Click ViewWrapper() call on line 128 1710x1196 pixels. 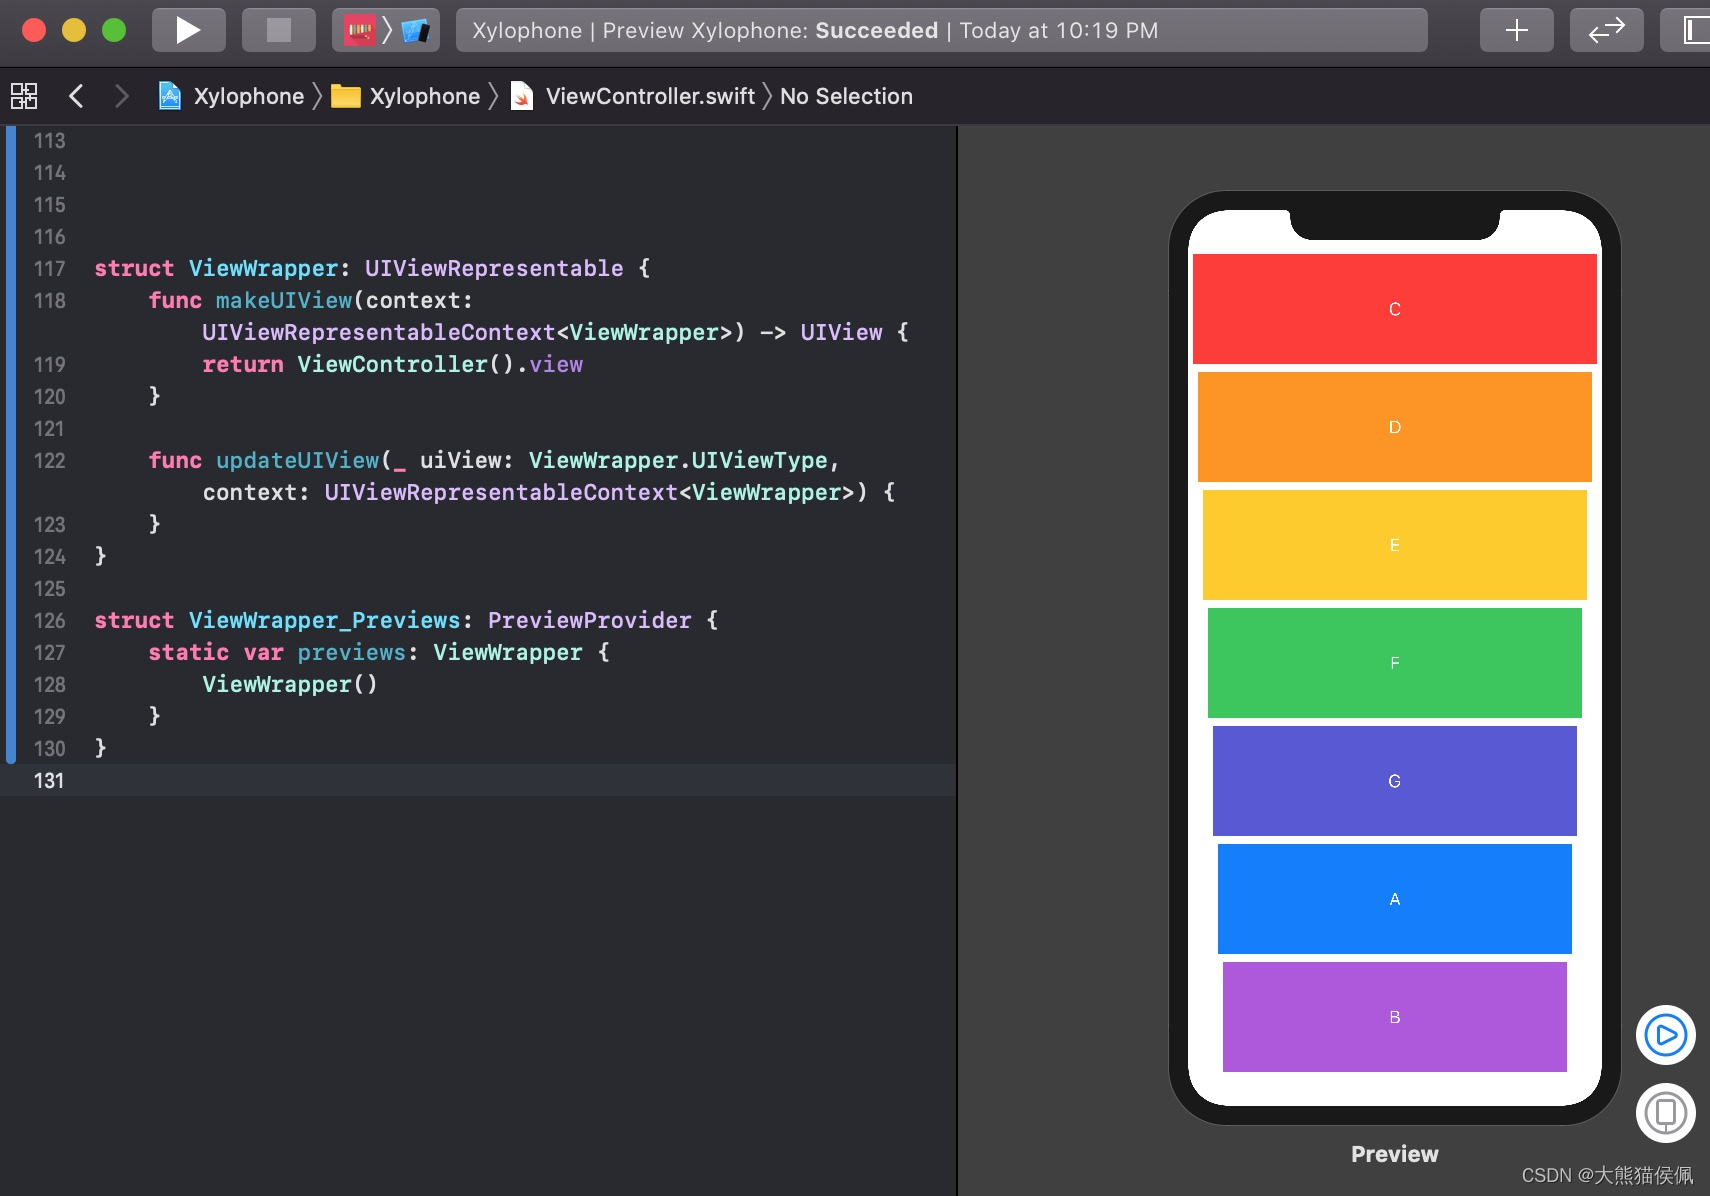[290, 685]
